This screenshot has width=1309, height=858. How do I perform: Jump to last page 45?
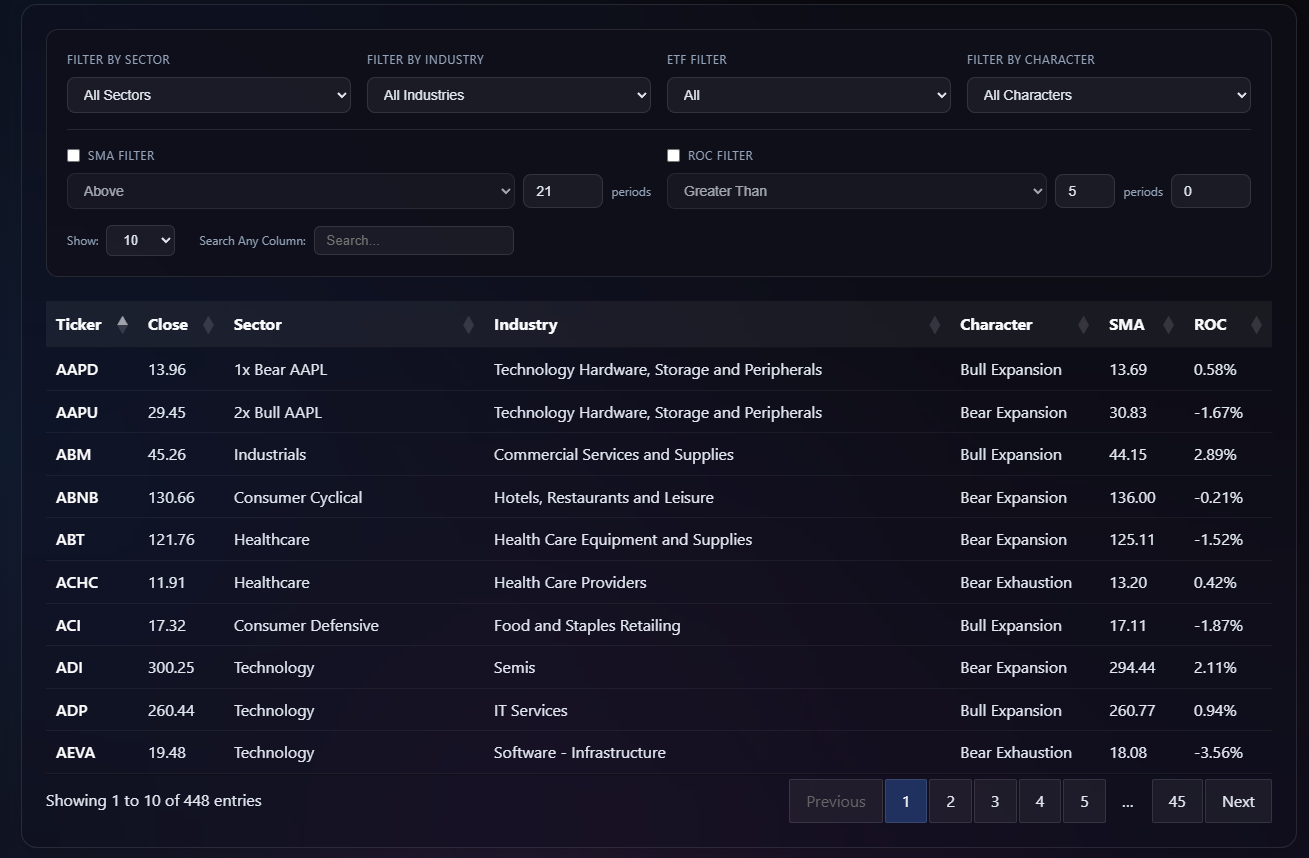coord(1176,801)
